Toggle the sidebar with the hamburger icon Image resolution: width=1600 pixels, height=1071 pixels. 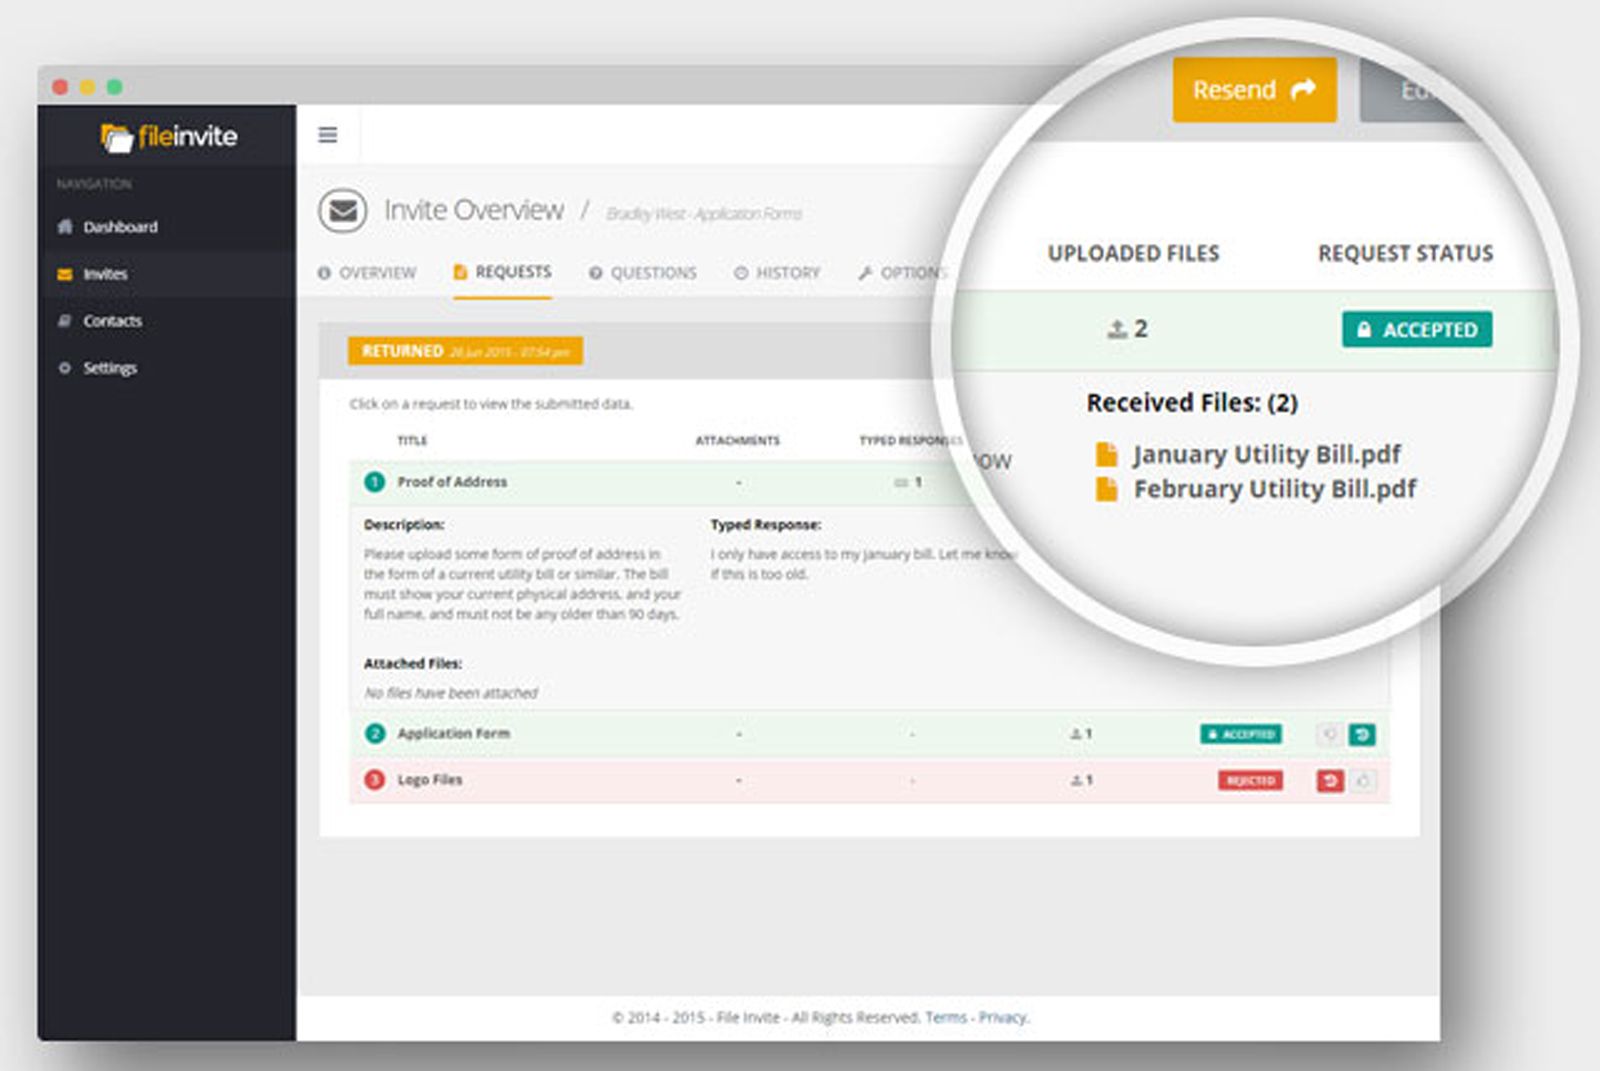pos(327,134)
